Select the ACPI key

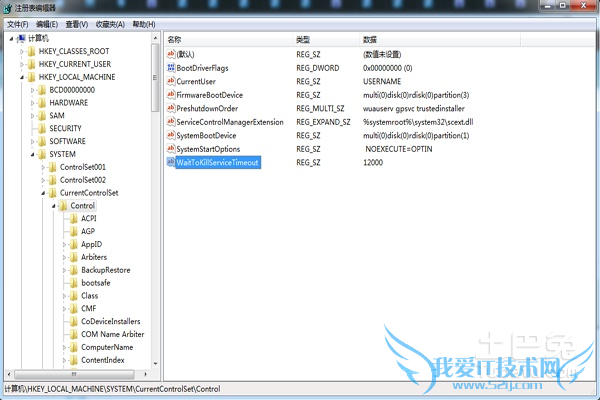point(89,219)
